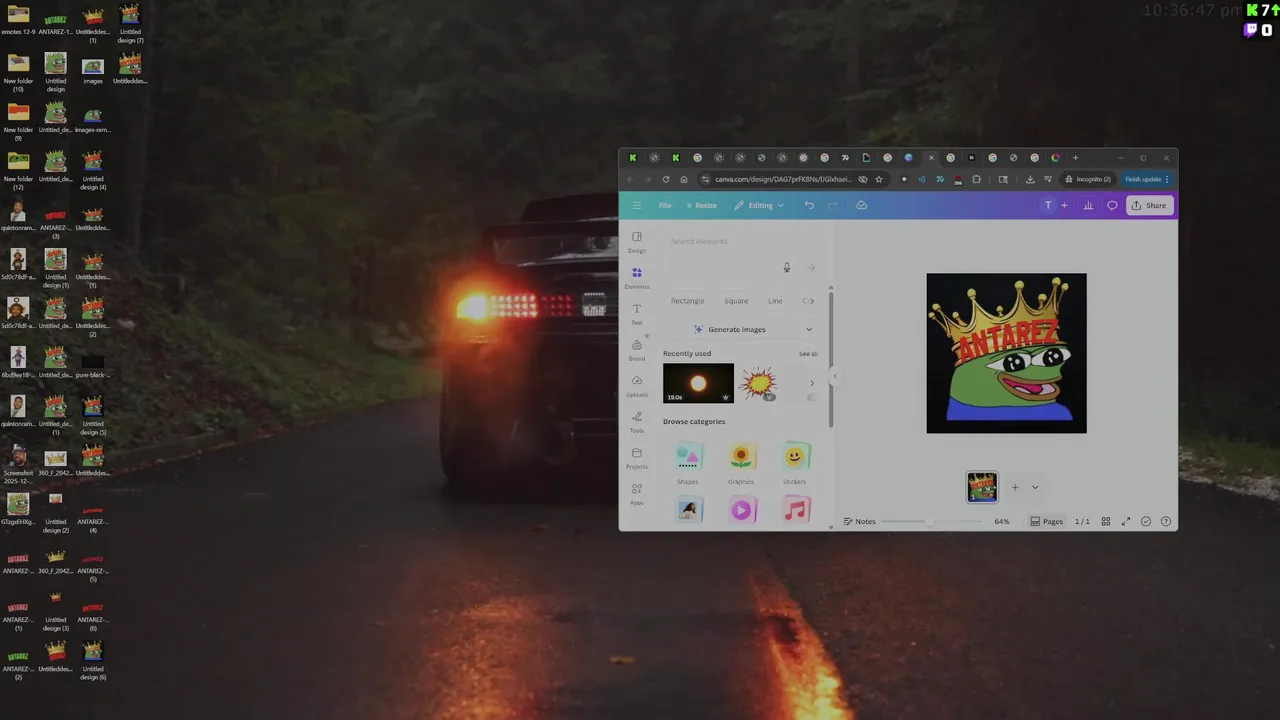
Task: Enter fullscreen present mode icon
Action: 1126,521
